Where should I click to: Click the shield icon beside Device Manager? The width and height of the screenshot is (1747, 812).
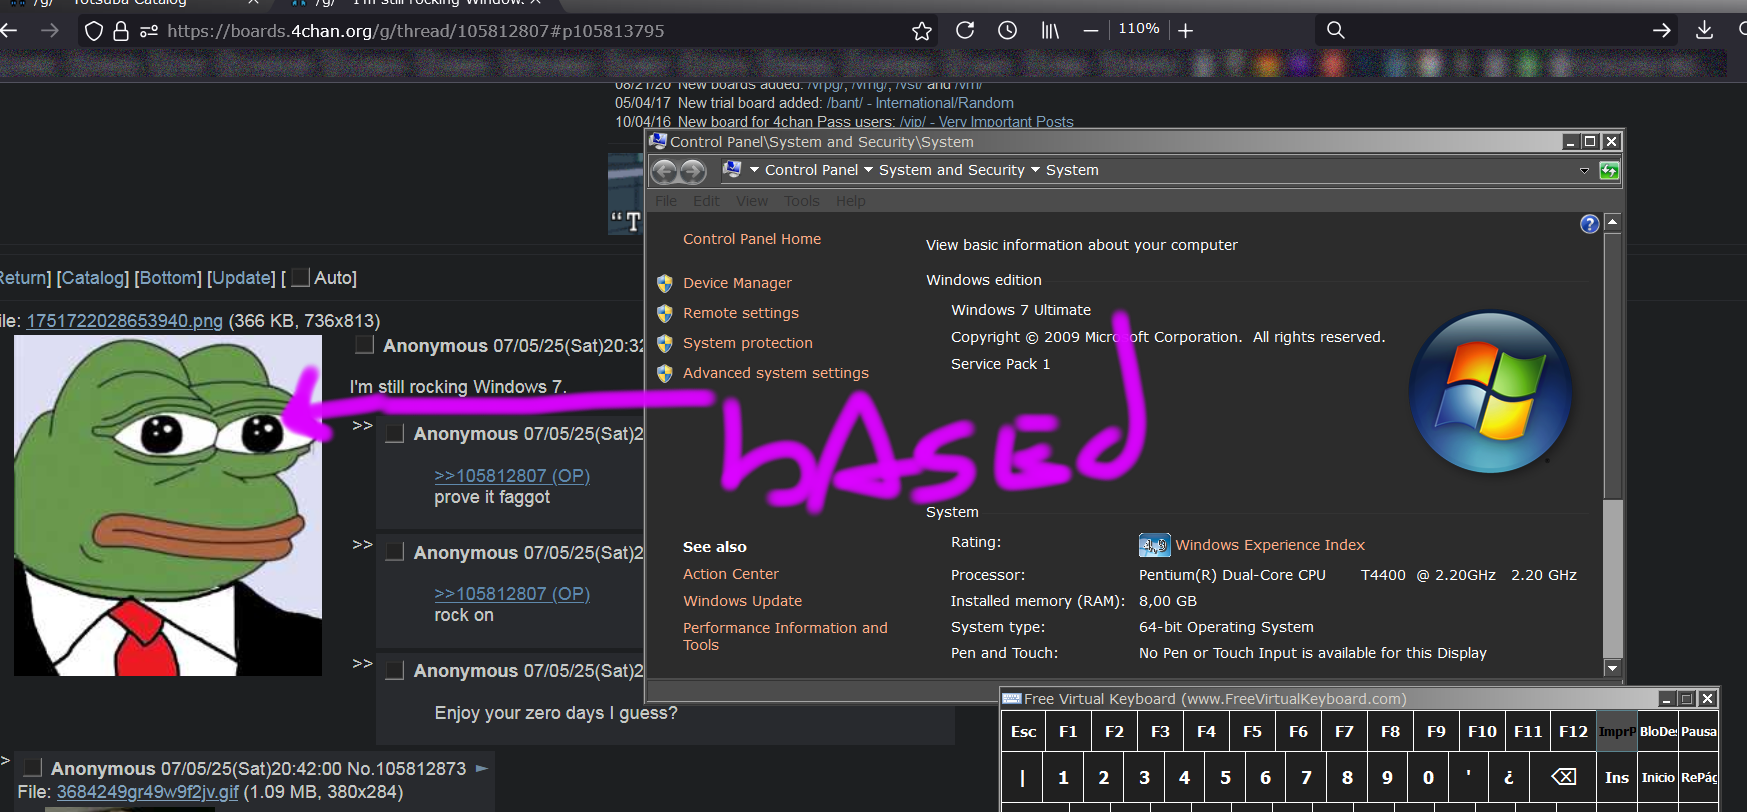tap(665, 283)
